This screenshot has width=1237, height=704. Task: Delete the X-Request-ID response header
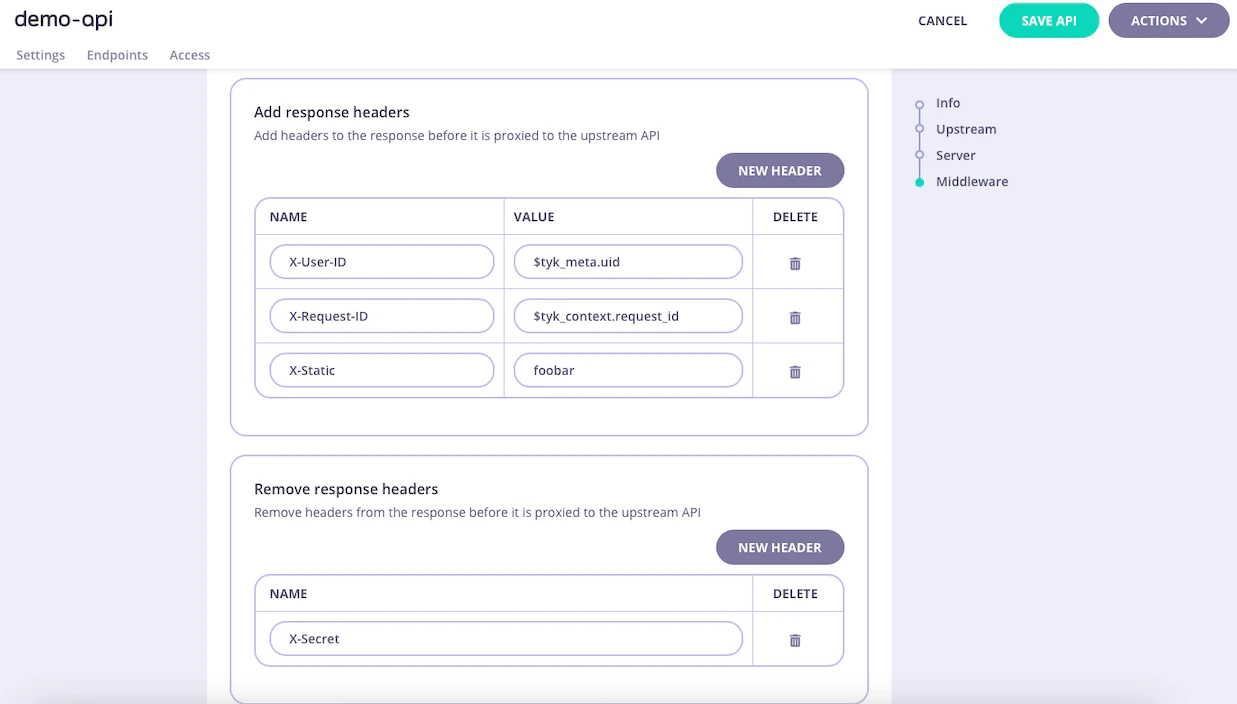click(795, 317)
